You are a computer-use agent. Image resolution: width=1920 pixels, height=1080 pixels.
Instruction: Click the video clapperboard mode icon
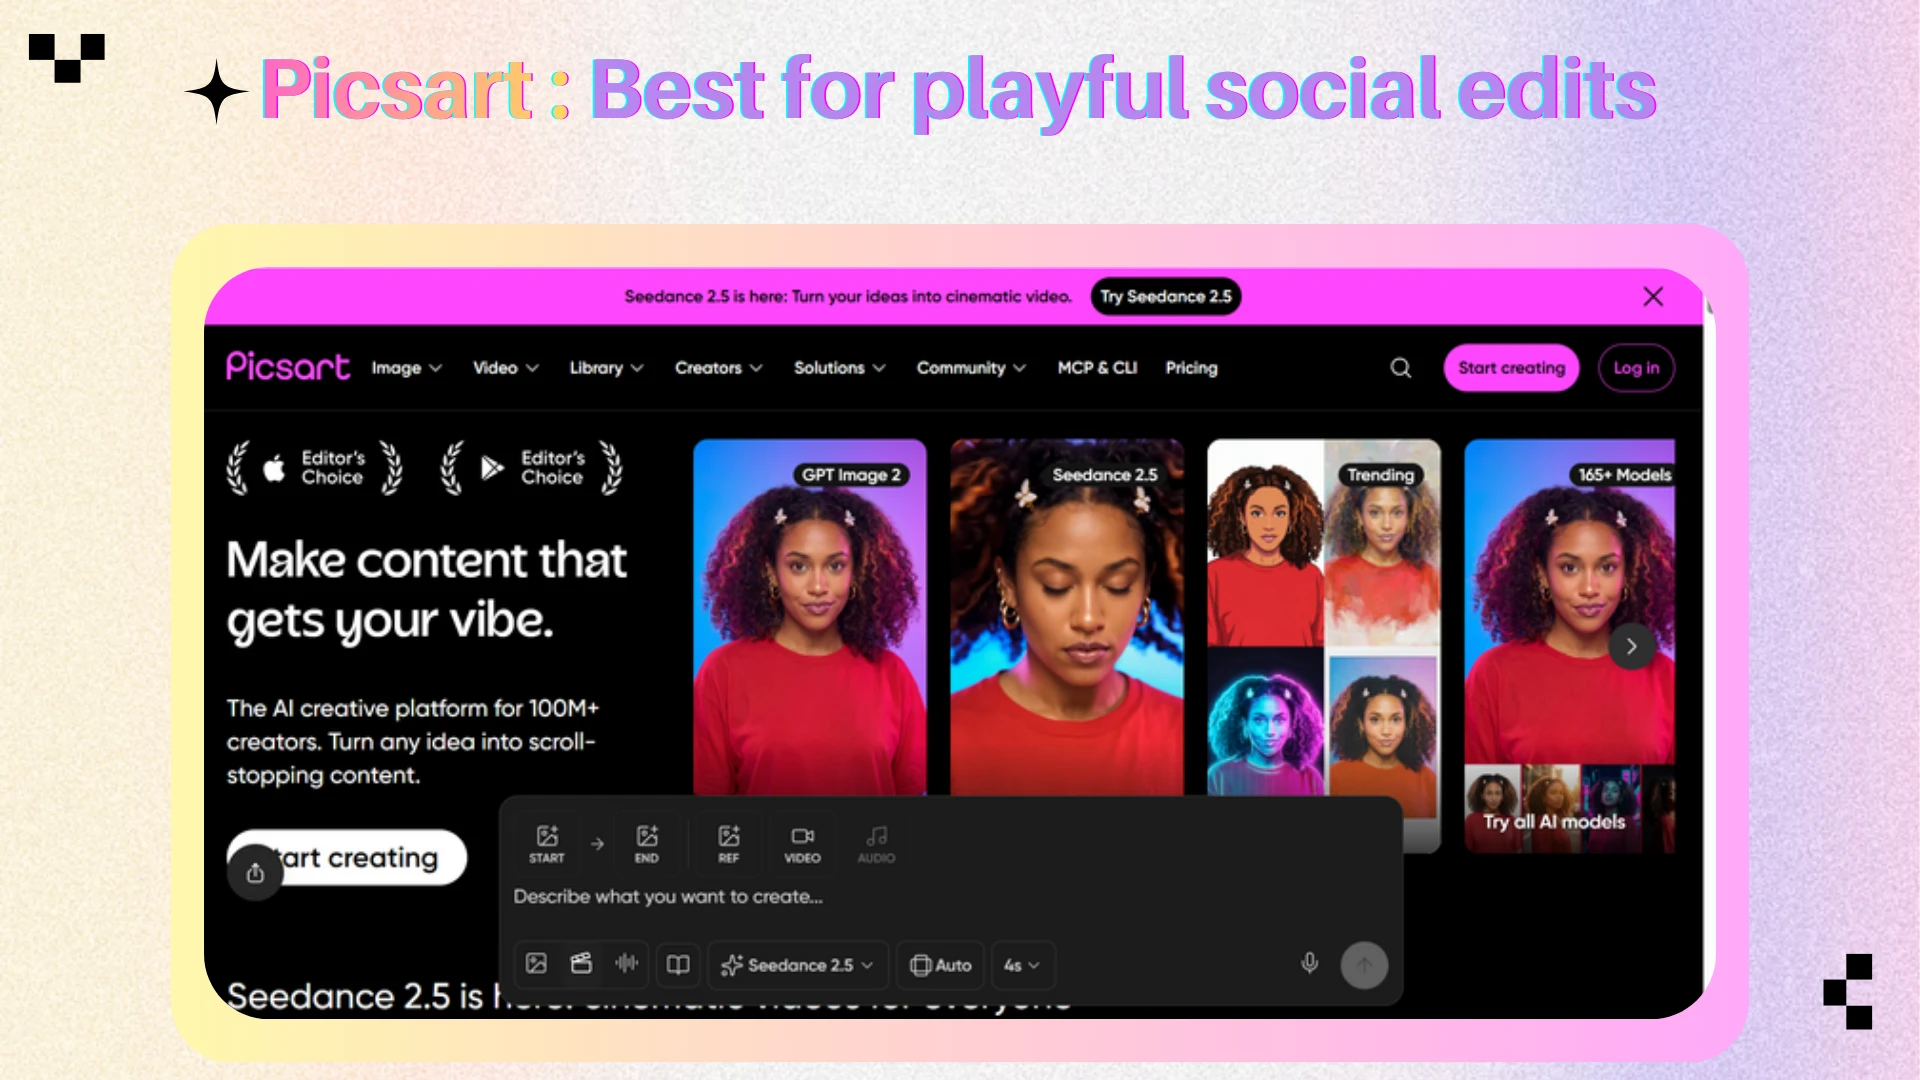click(581, 964)
